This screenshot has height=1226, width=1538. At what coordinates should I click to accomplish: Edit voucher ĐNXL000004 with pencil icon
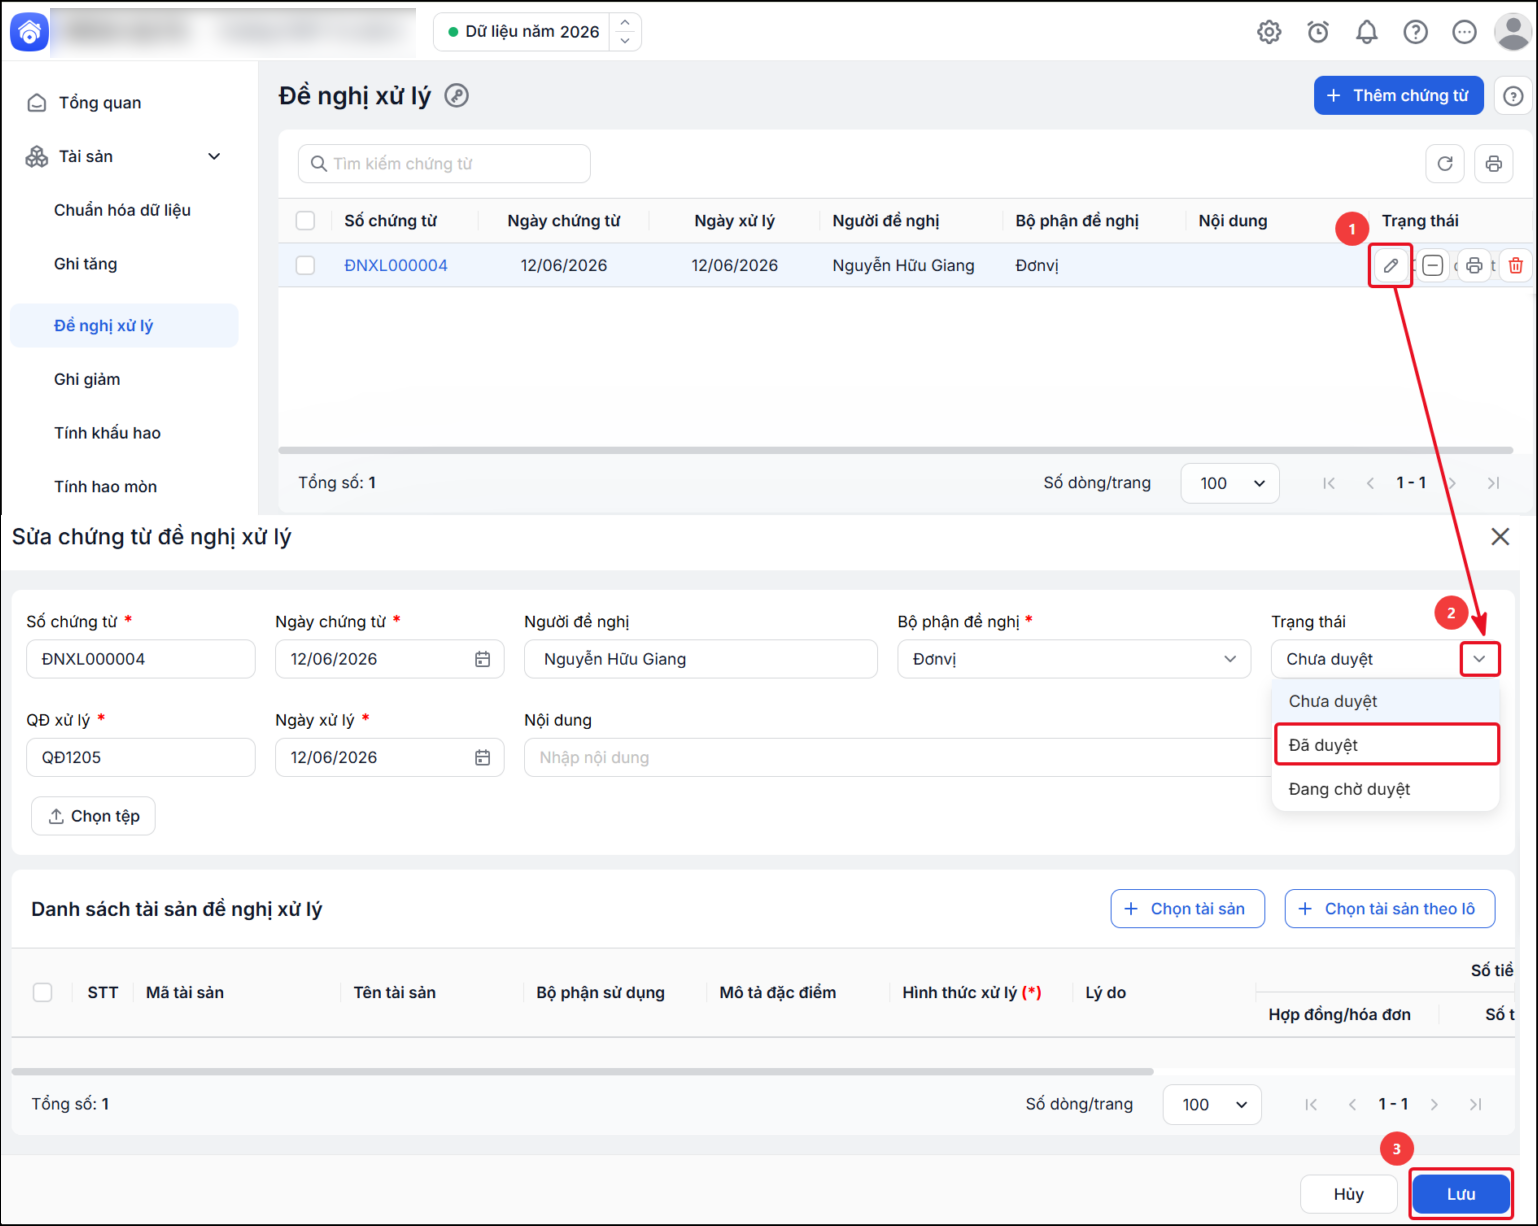[1391, 266]
